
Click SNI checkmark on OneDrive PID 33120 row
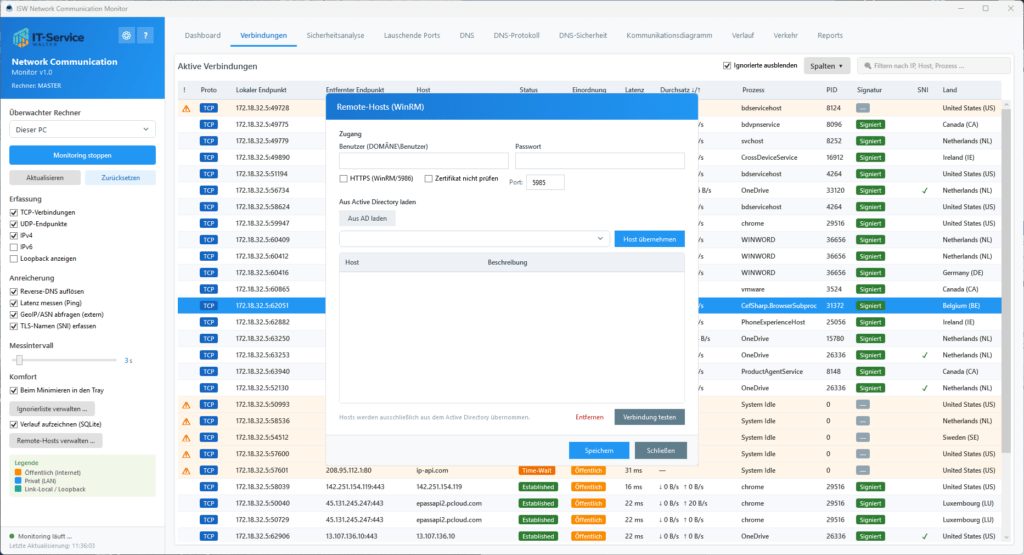click(x=924, y=191)
